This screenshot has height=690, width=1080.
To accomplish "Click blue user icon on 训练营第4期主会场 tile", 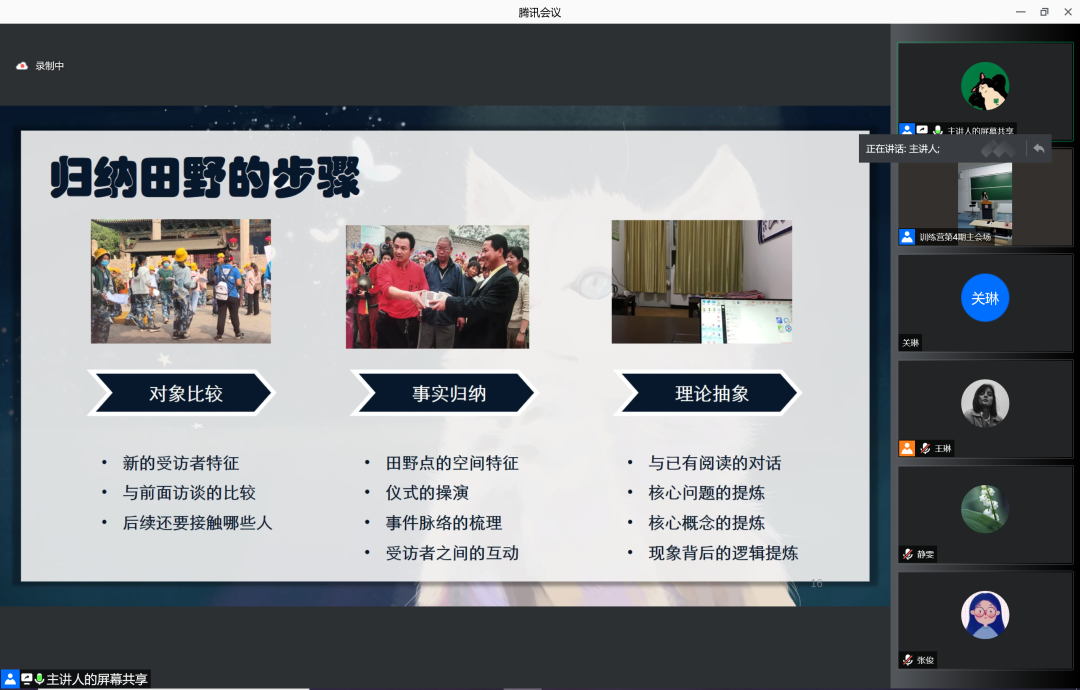I will [907, 237].
